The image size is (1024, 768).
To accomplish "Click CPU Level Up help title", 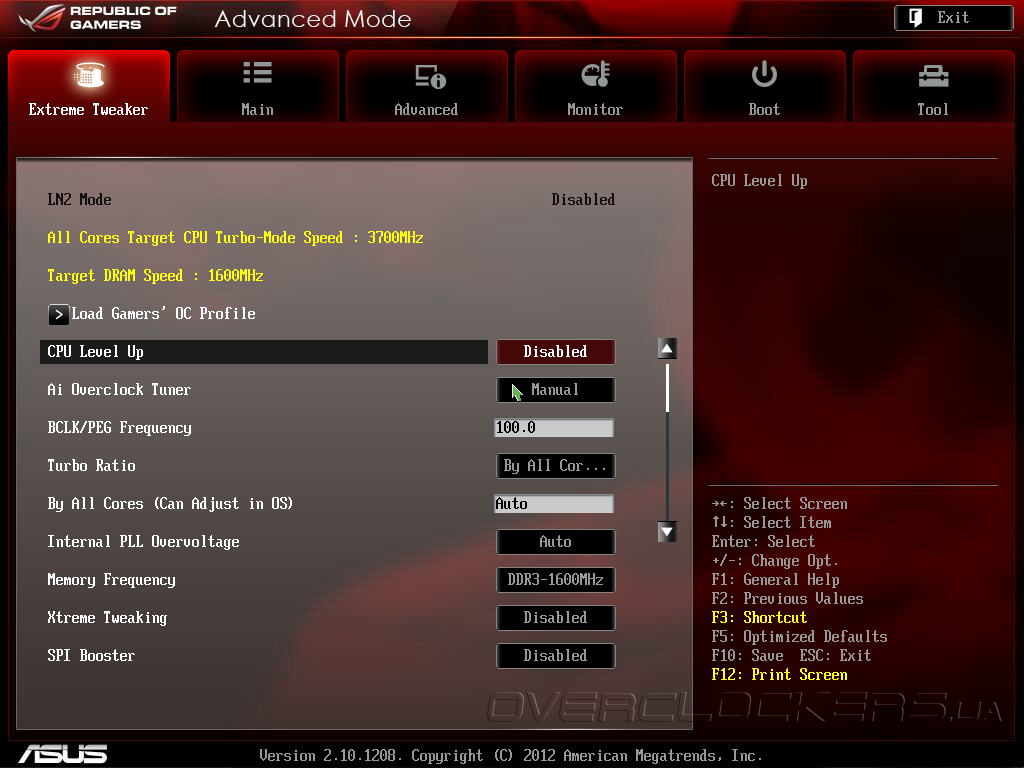I will [760, 181].
